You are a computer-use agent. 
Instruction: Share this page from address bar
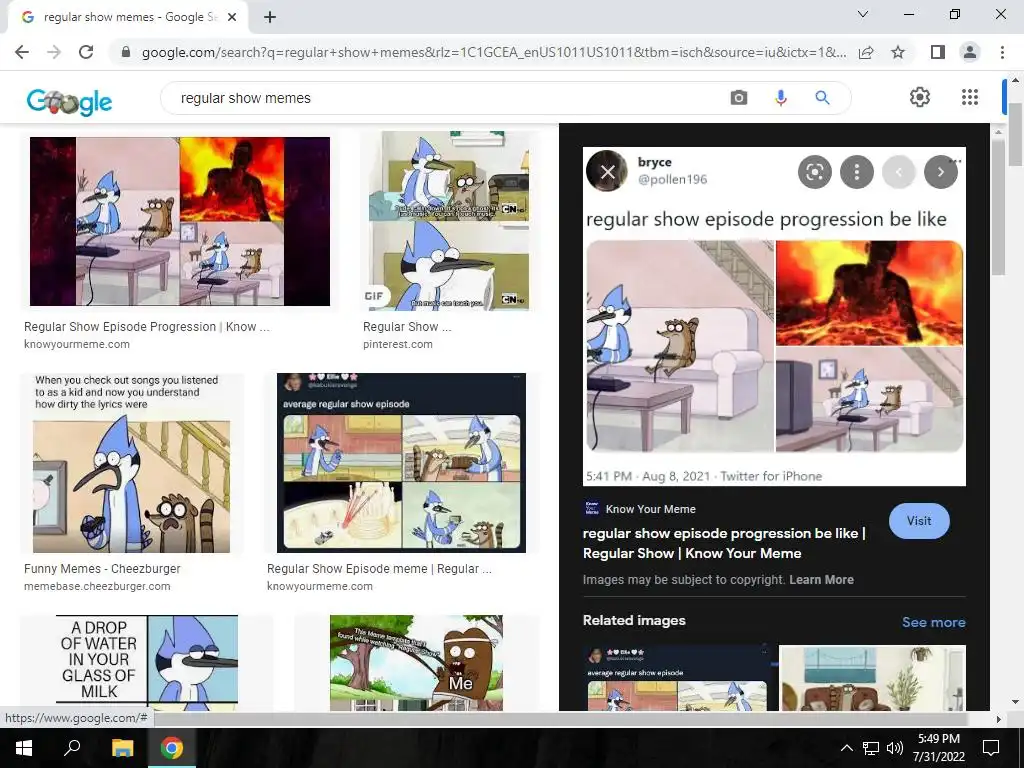point(866,52)
